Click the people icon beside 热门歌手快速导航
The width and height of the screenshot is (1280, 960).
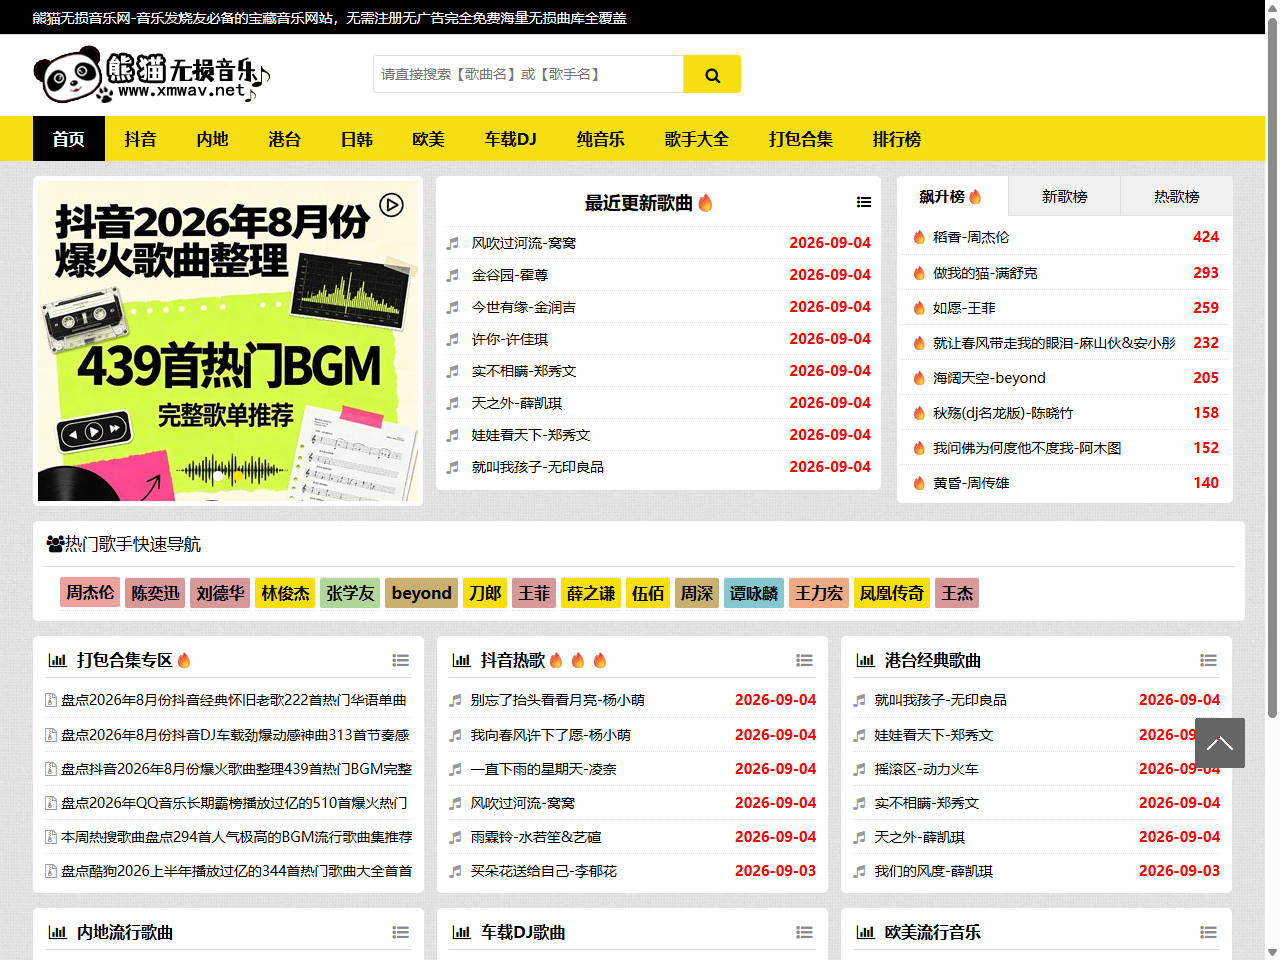tap(55, 544)
